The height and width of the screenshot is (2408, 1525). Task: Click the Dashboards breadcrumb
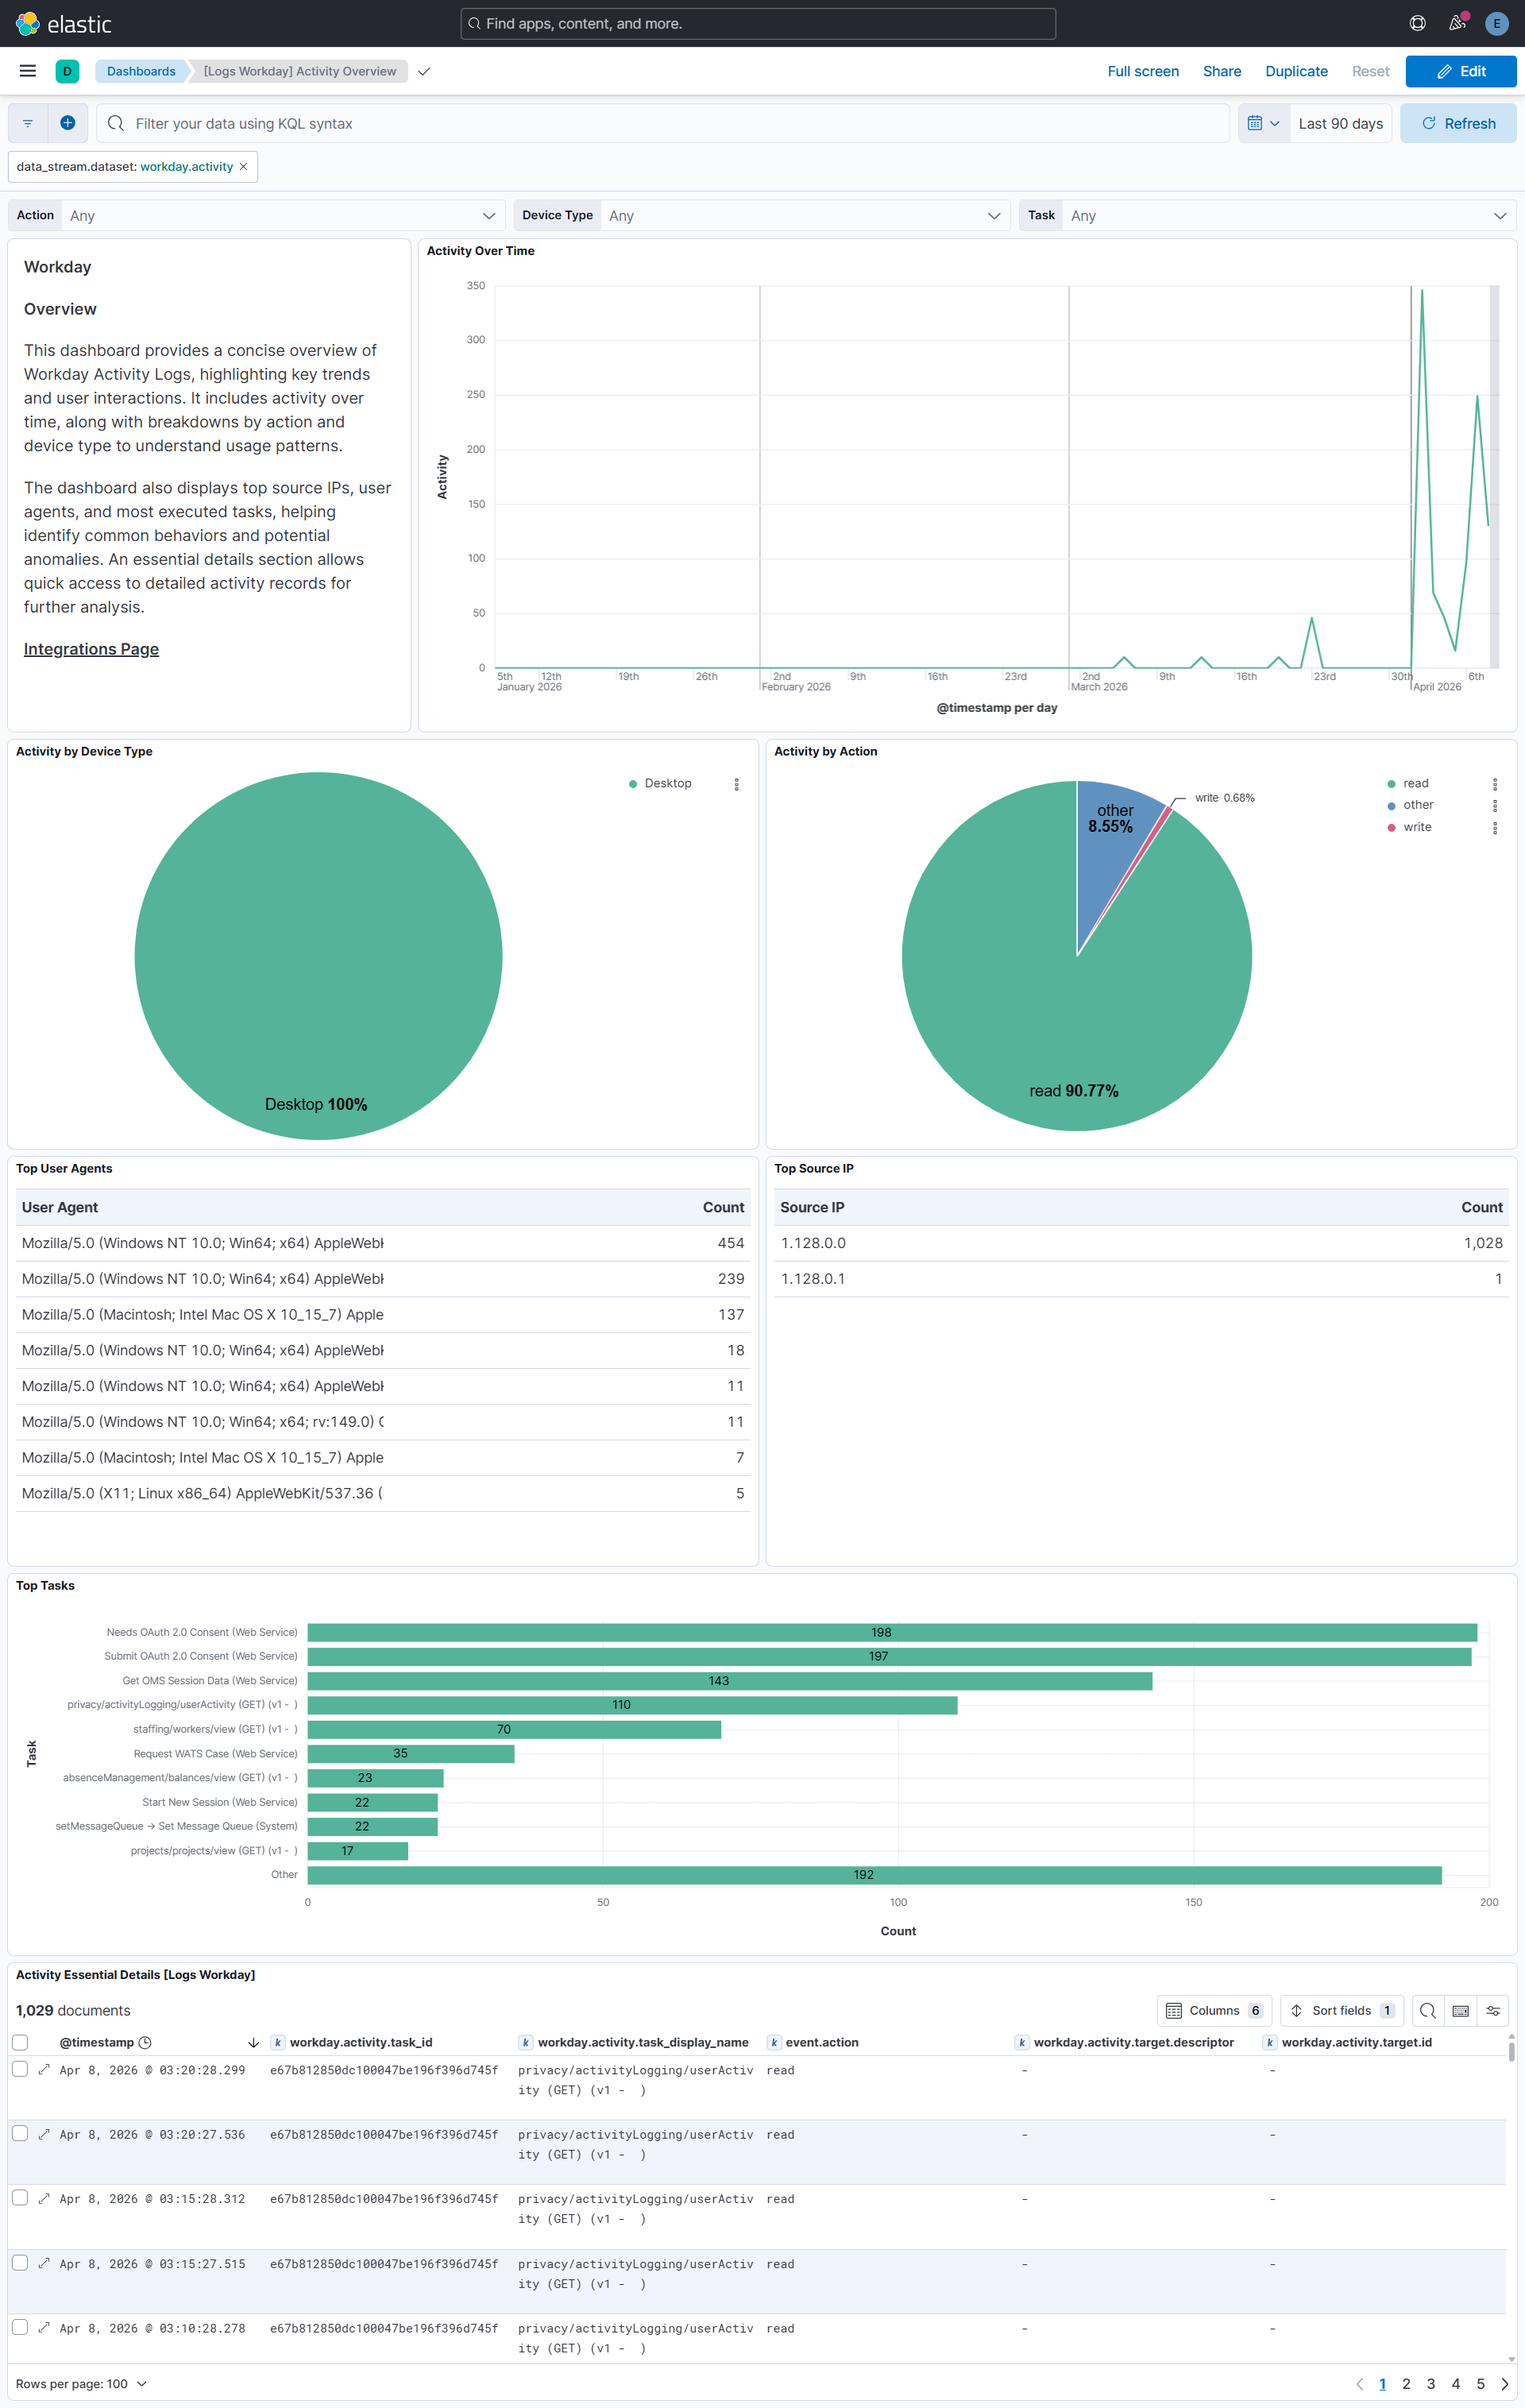[141, 71]
